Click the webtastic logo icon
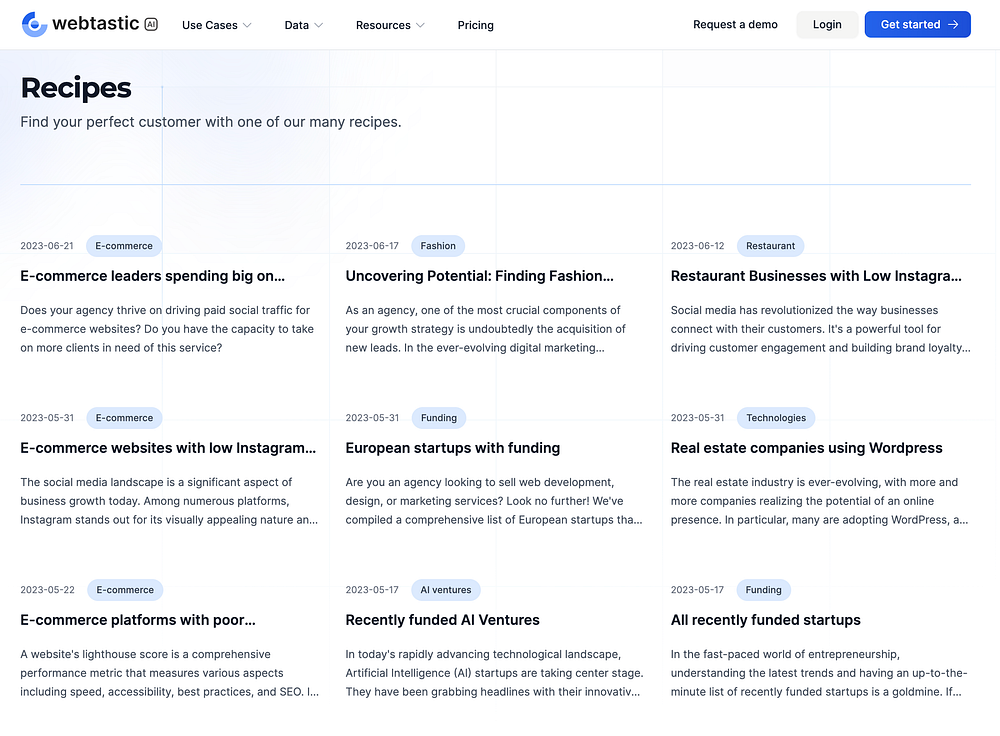This screenshot has width=1000, height=736. 34,24
